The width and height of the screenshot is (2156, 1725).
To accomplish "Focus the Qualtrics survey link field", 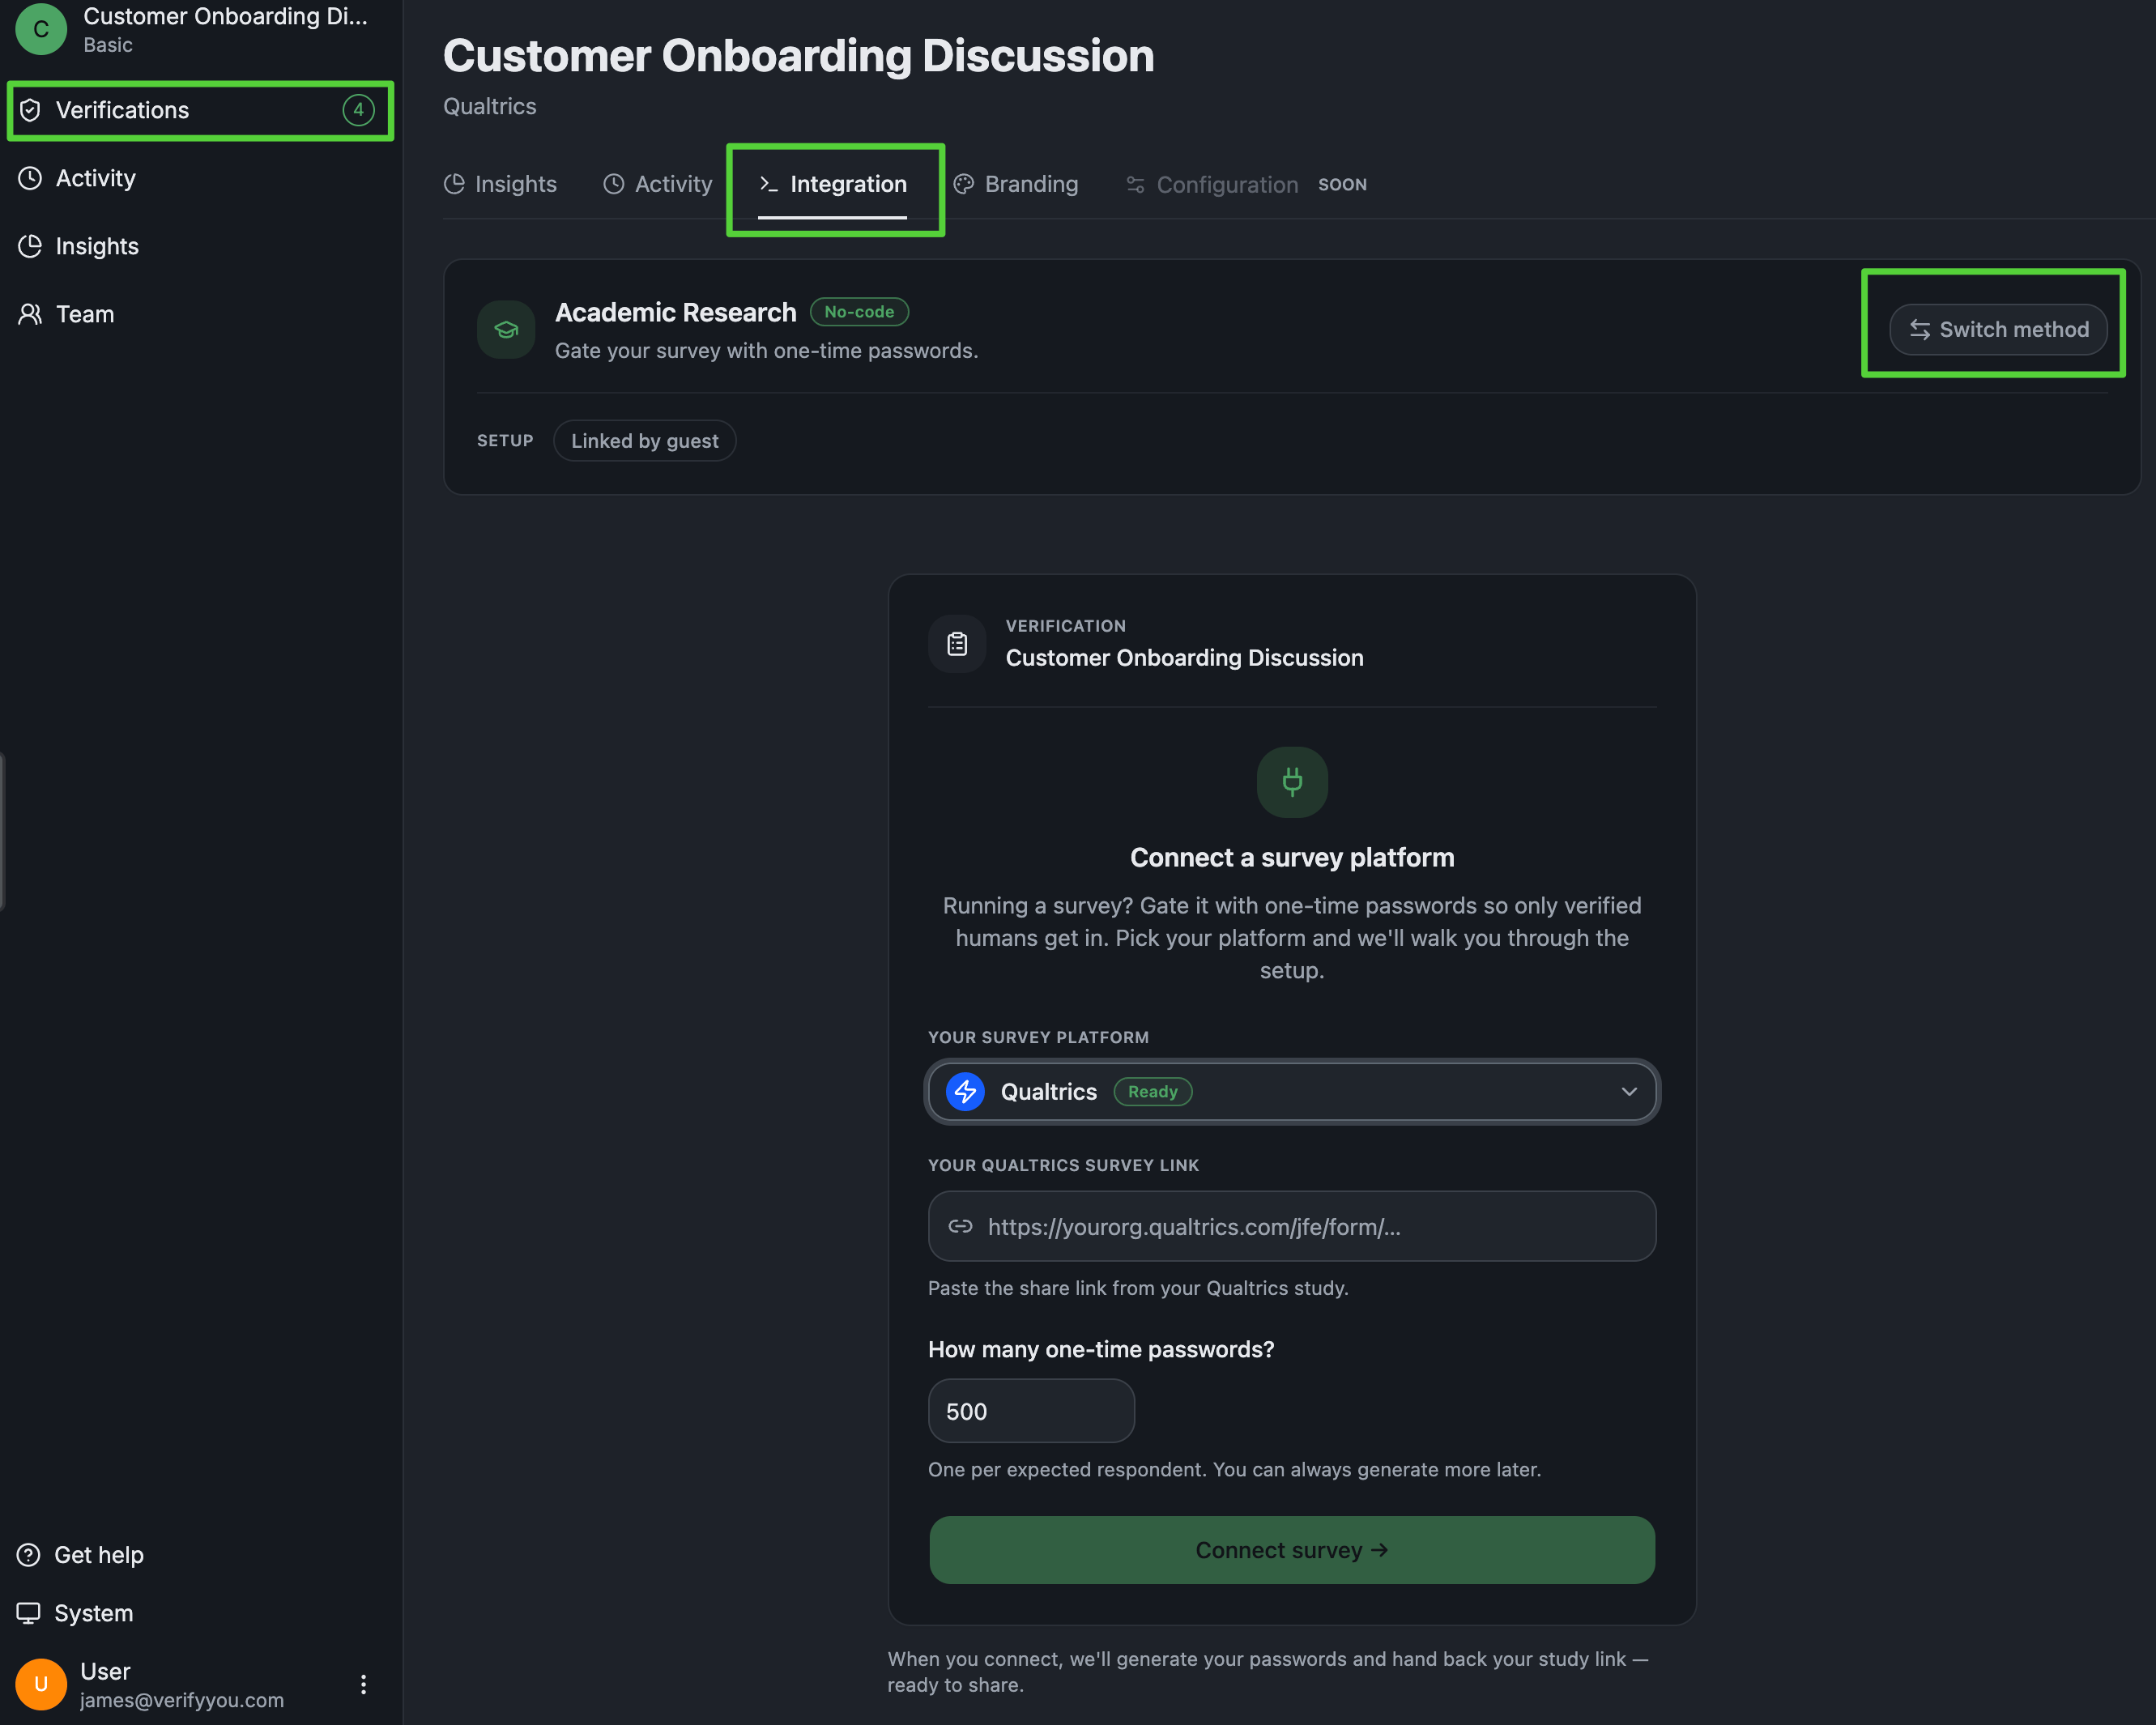I will pyautogui.click(x=1292, y=1227).
